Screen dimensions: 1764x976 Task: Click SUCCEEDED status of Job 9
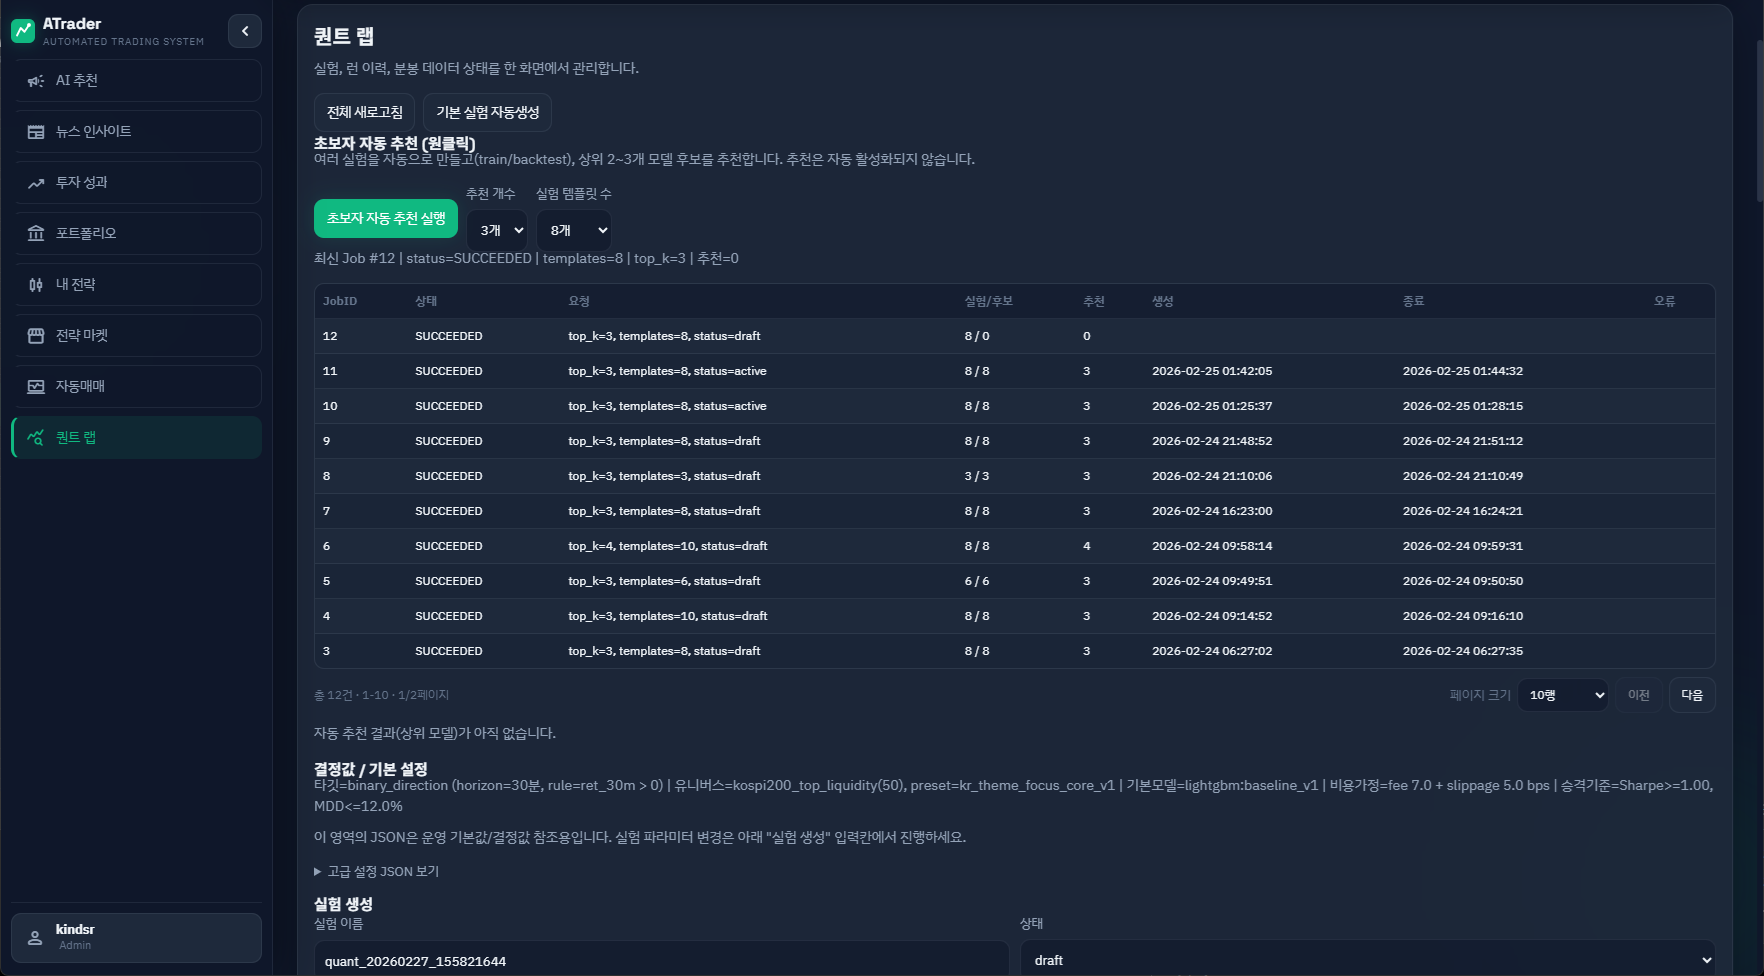coord(449,441)
